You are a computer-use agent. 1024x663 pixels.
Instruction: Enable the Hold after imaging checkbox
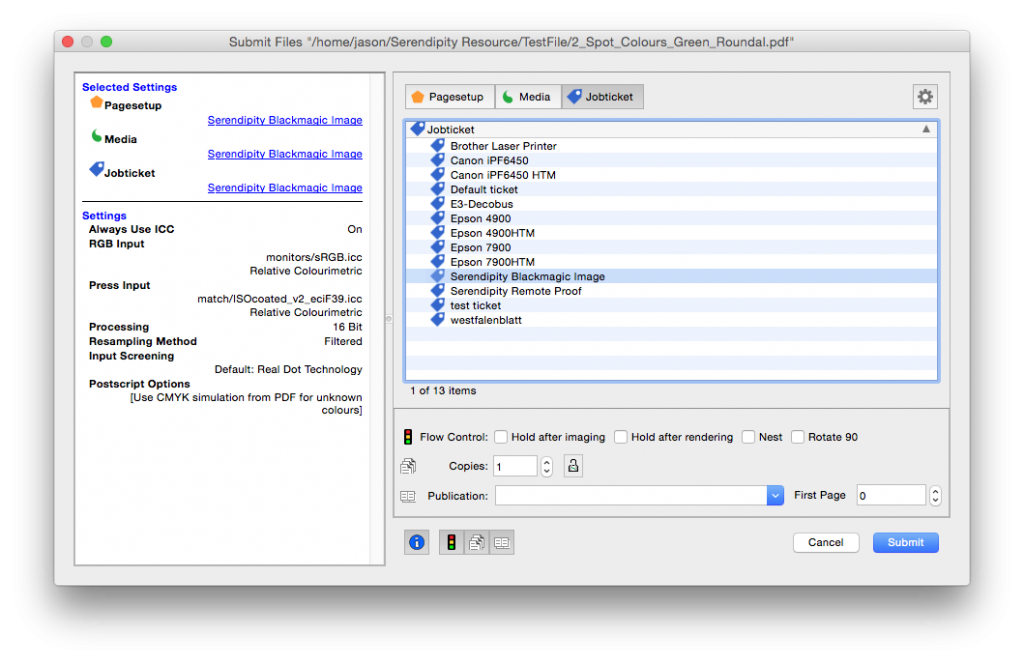[500, 436]
